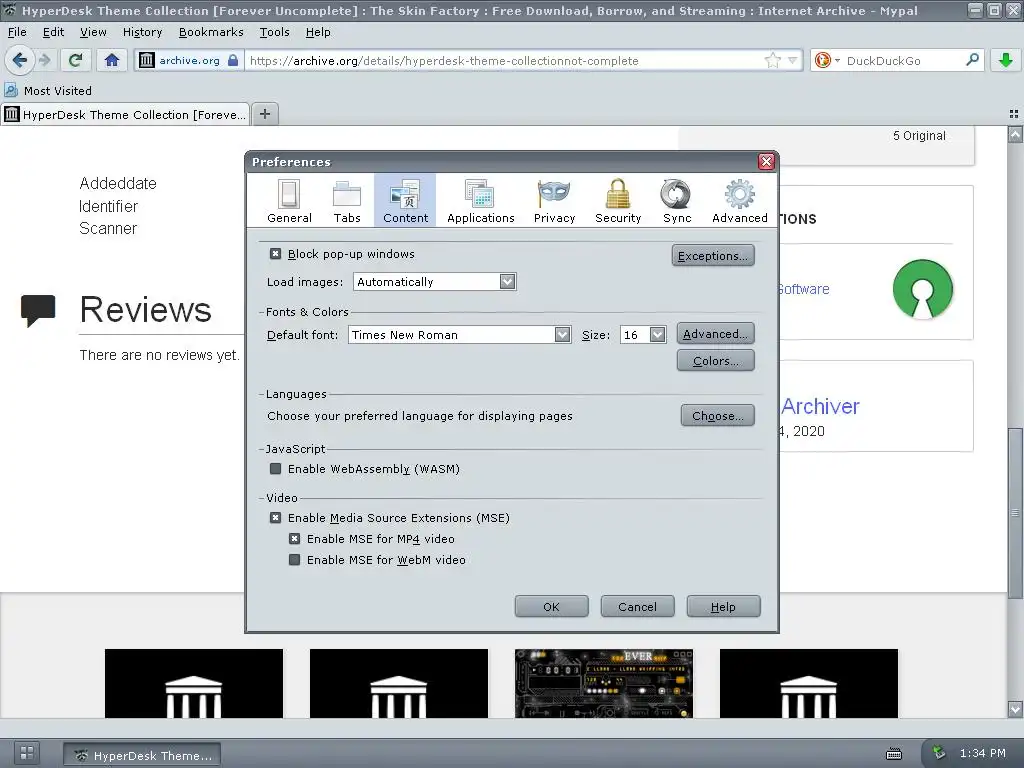The width and height of the screenshot is (1024, 768).
Task: Click the DuckDuckGo search field
Action: [903, 61]
